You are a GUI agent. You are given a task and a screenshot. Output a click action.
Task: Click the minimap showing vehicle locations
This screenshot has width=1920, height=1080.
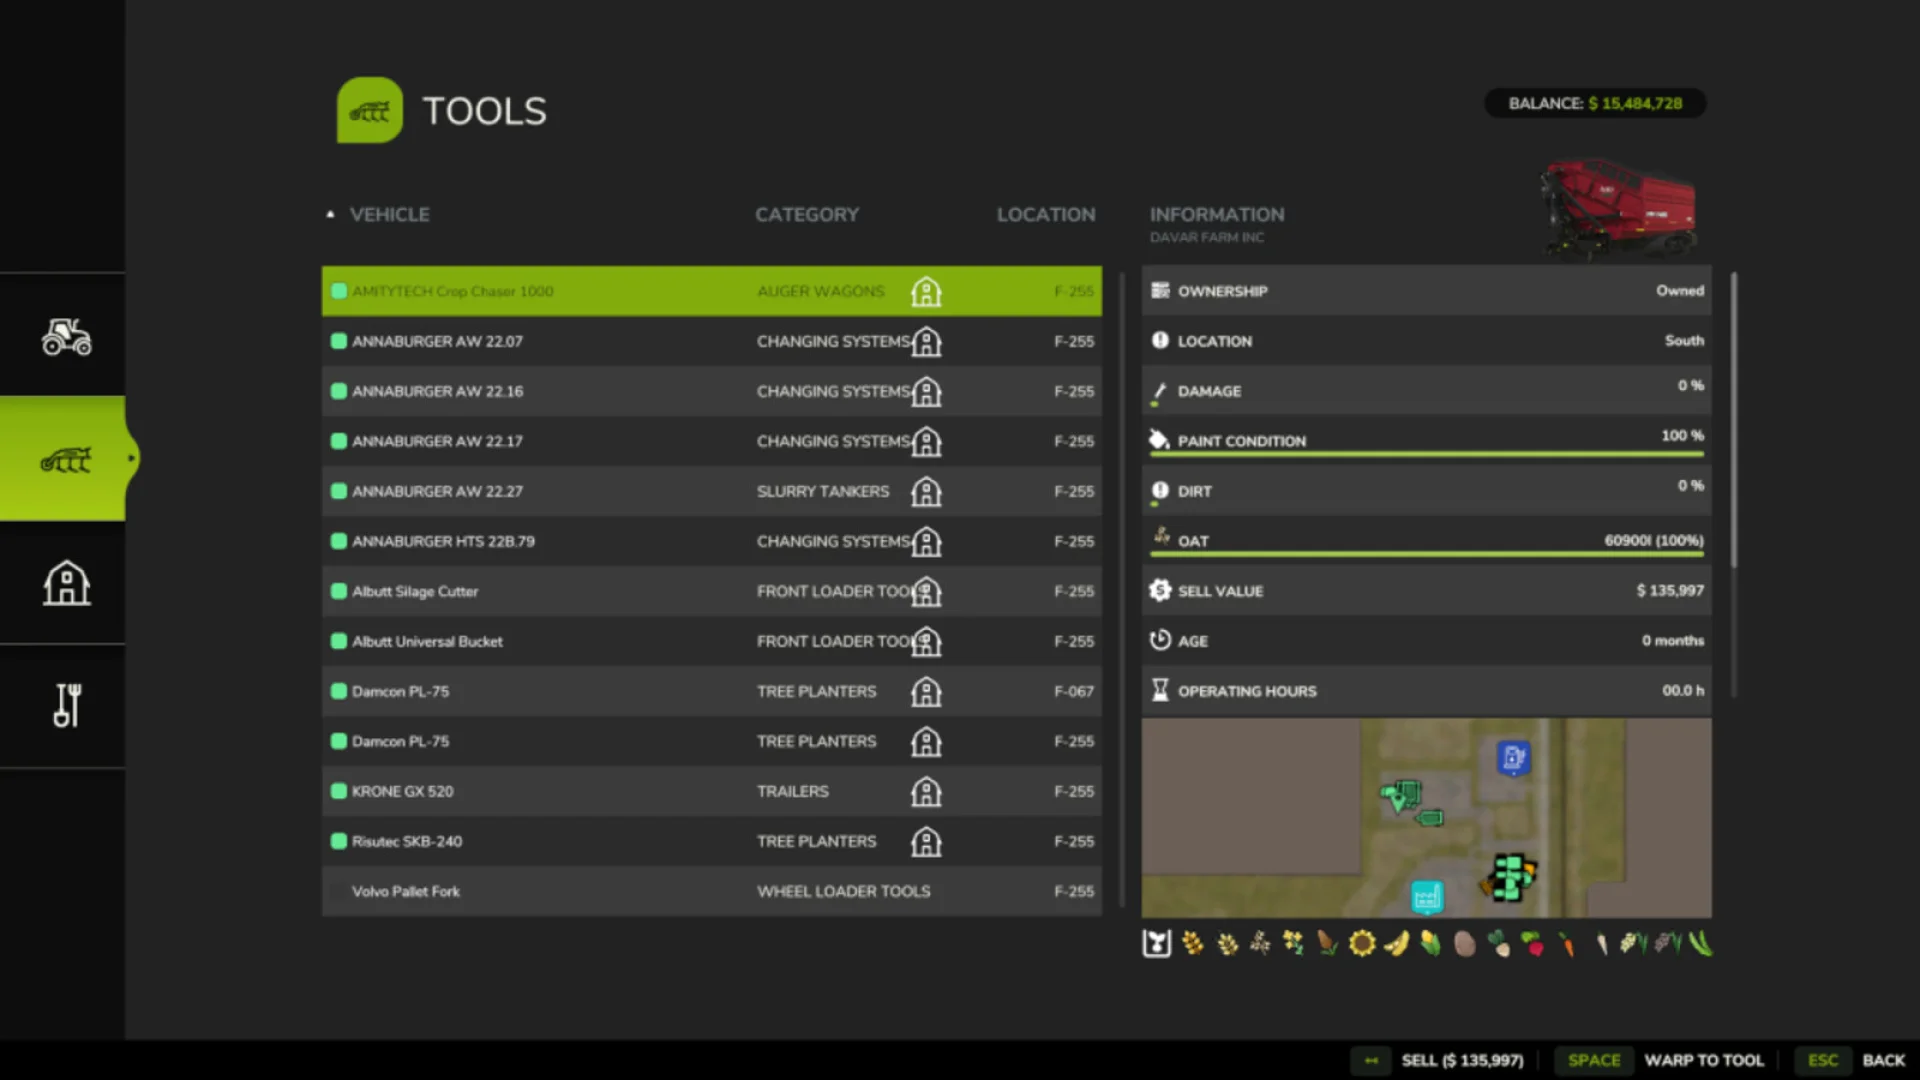[x=1425, y=818]
